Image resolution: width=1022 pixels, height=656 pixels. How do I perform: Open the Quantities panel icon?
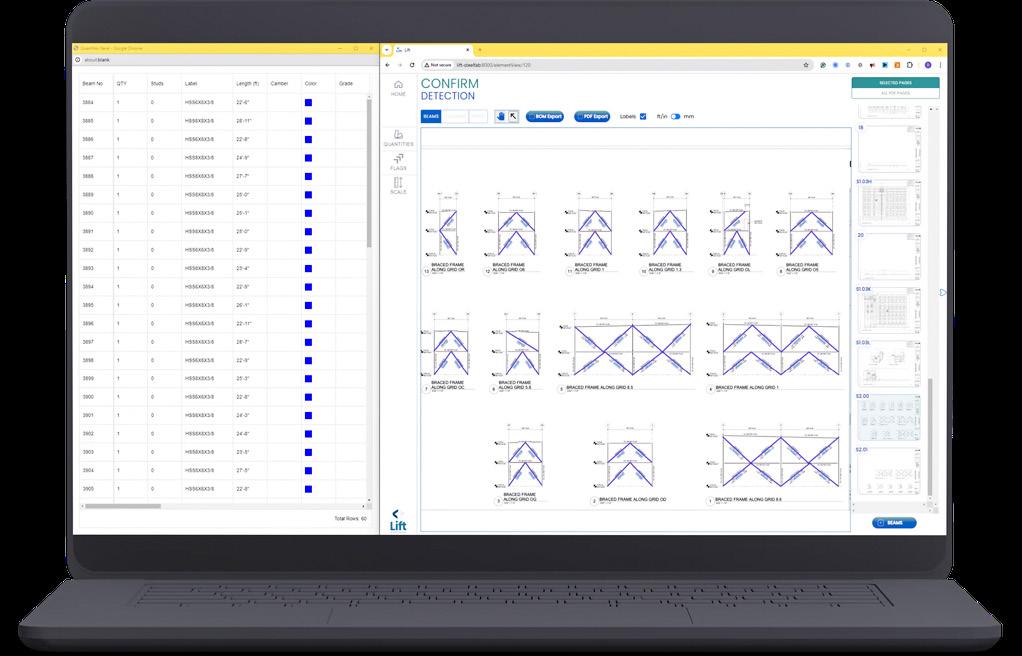tap(398, 138)
